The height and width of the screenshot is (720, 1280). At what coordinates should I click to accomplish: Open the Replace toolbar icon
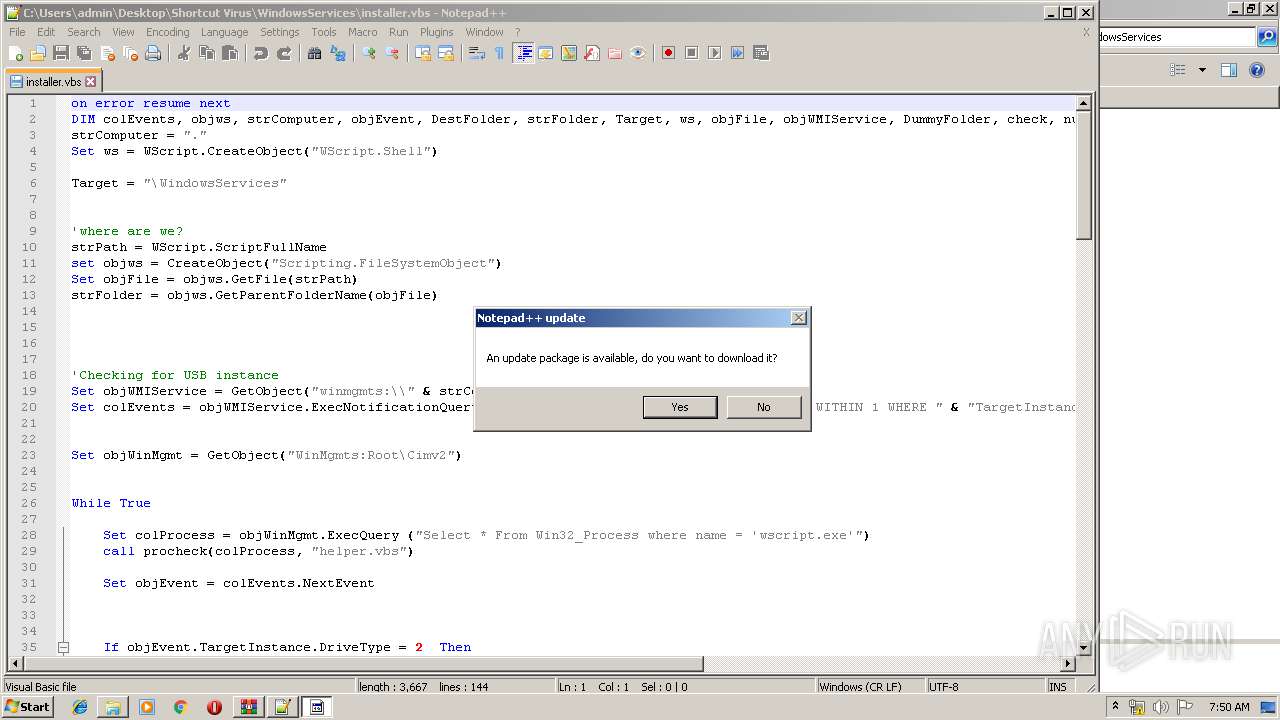point(338,53)
